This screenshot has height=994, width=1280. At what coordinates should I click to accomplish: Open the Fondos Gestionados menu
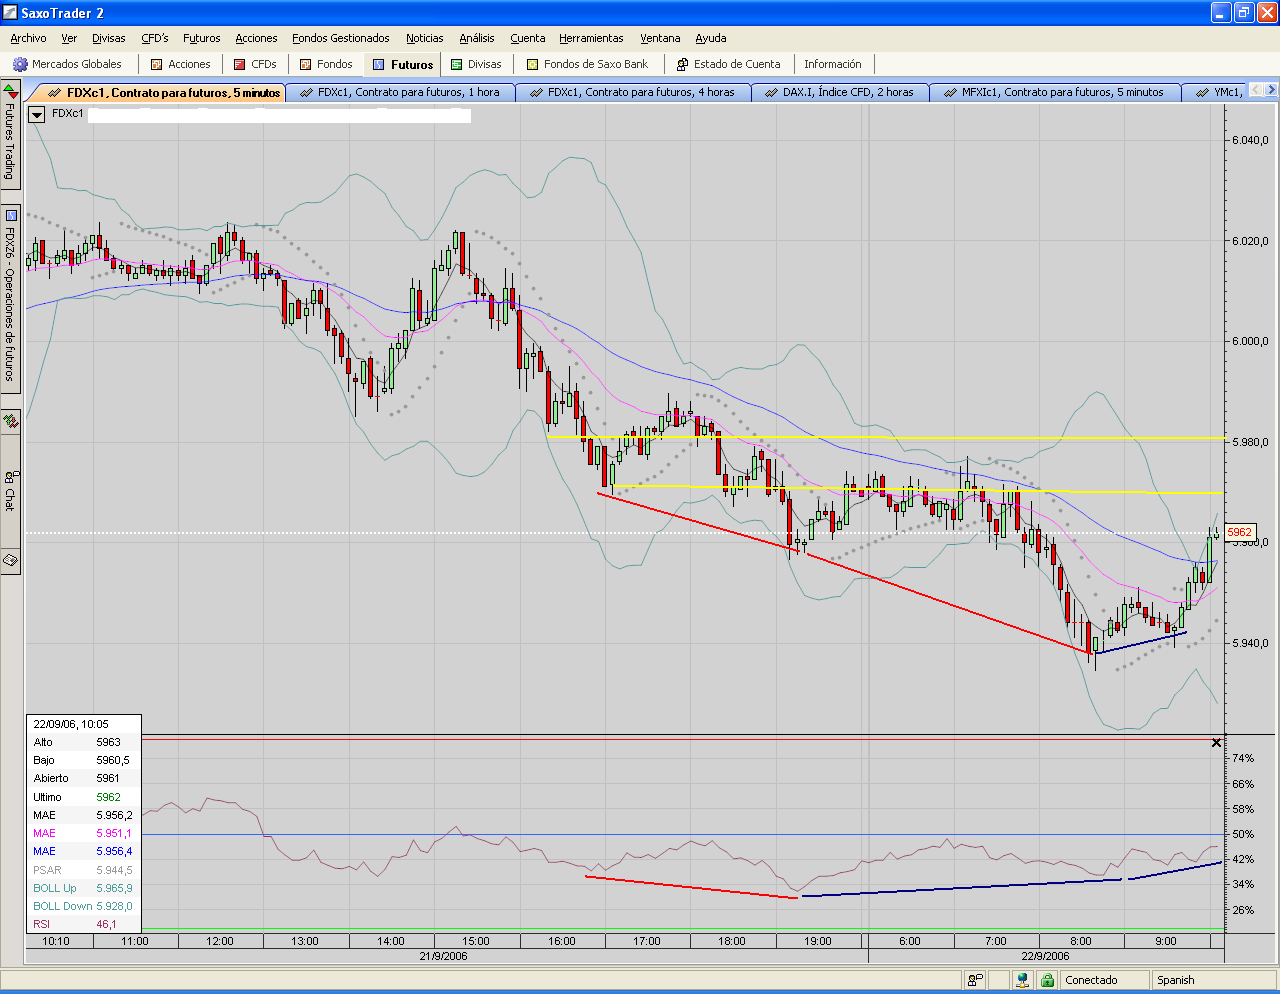point(341,38)
